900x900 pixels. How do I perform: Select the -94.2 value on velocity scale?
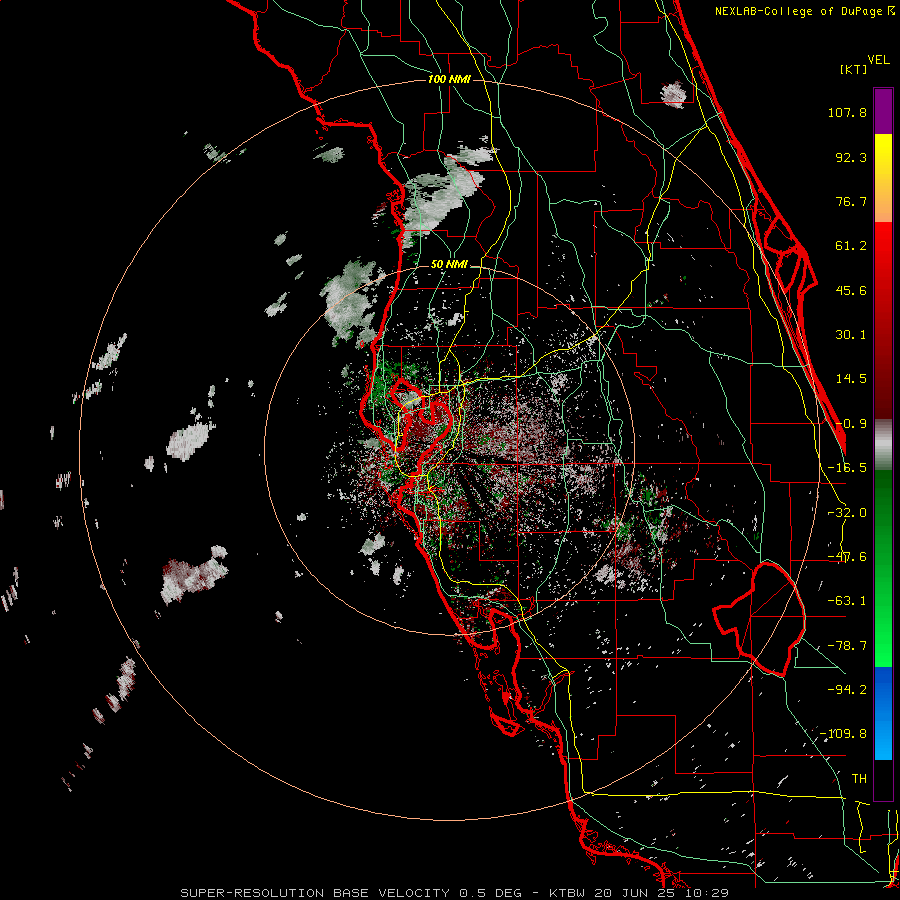[847, 689]
